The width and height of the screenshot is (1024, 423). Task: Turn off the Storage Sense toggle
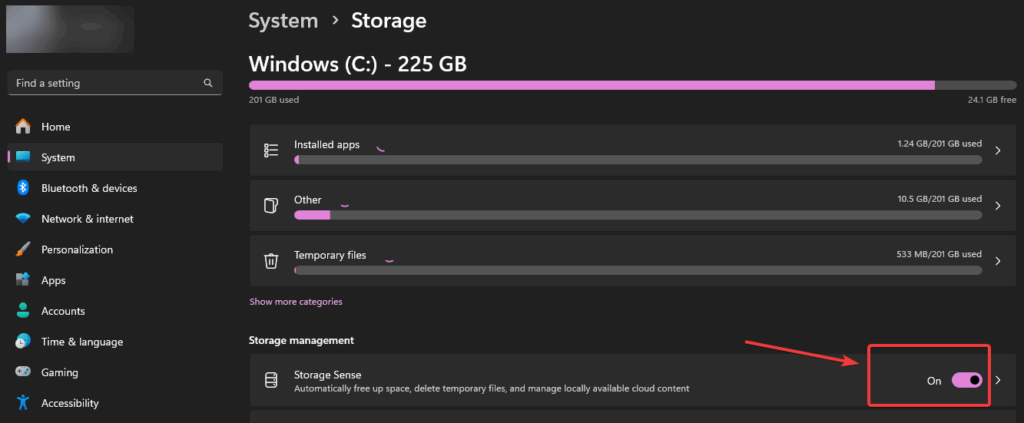tap(967, 380)
